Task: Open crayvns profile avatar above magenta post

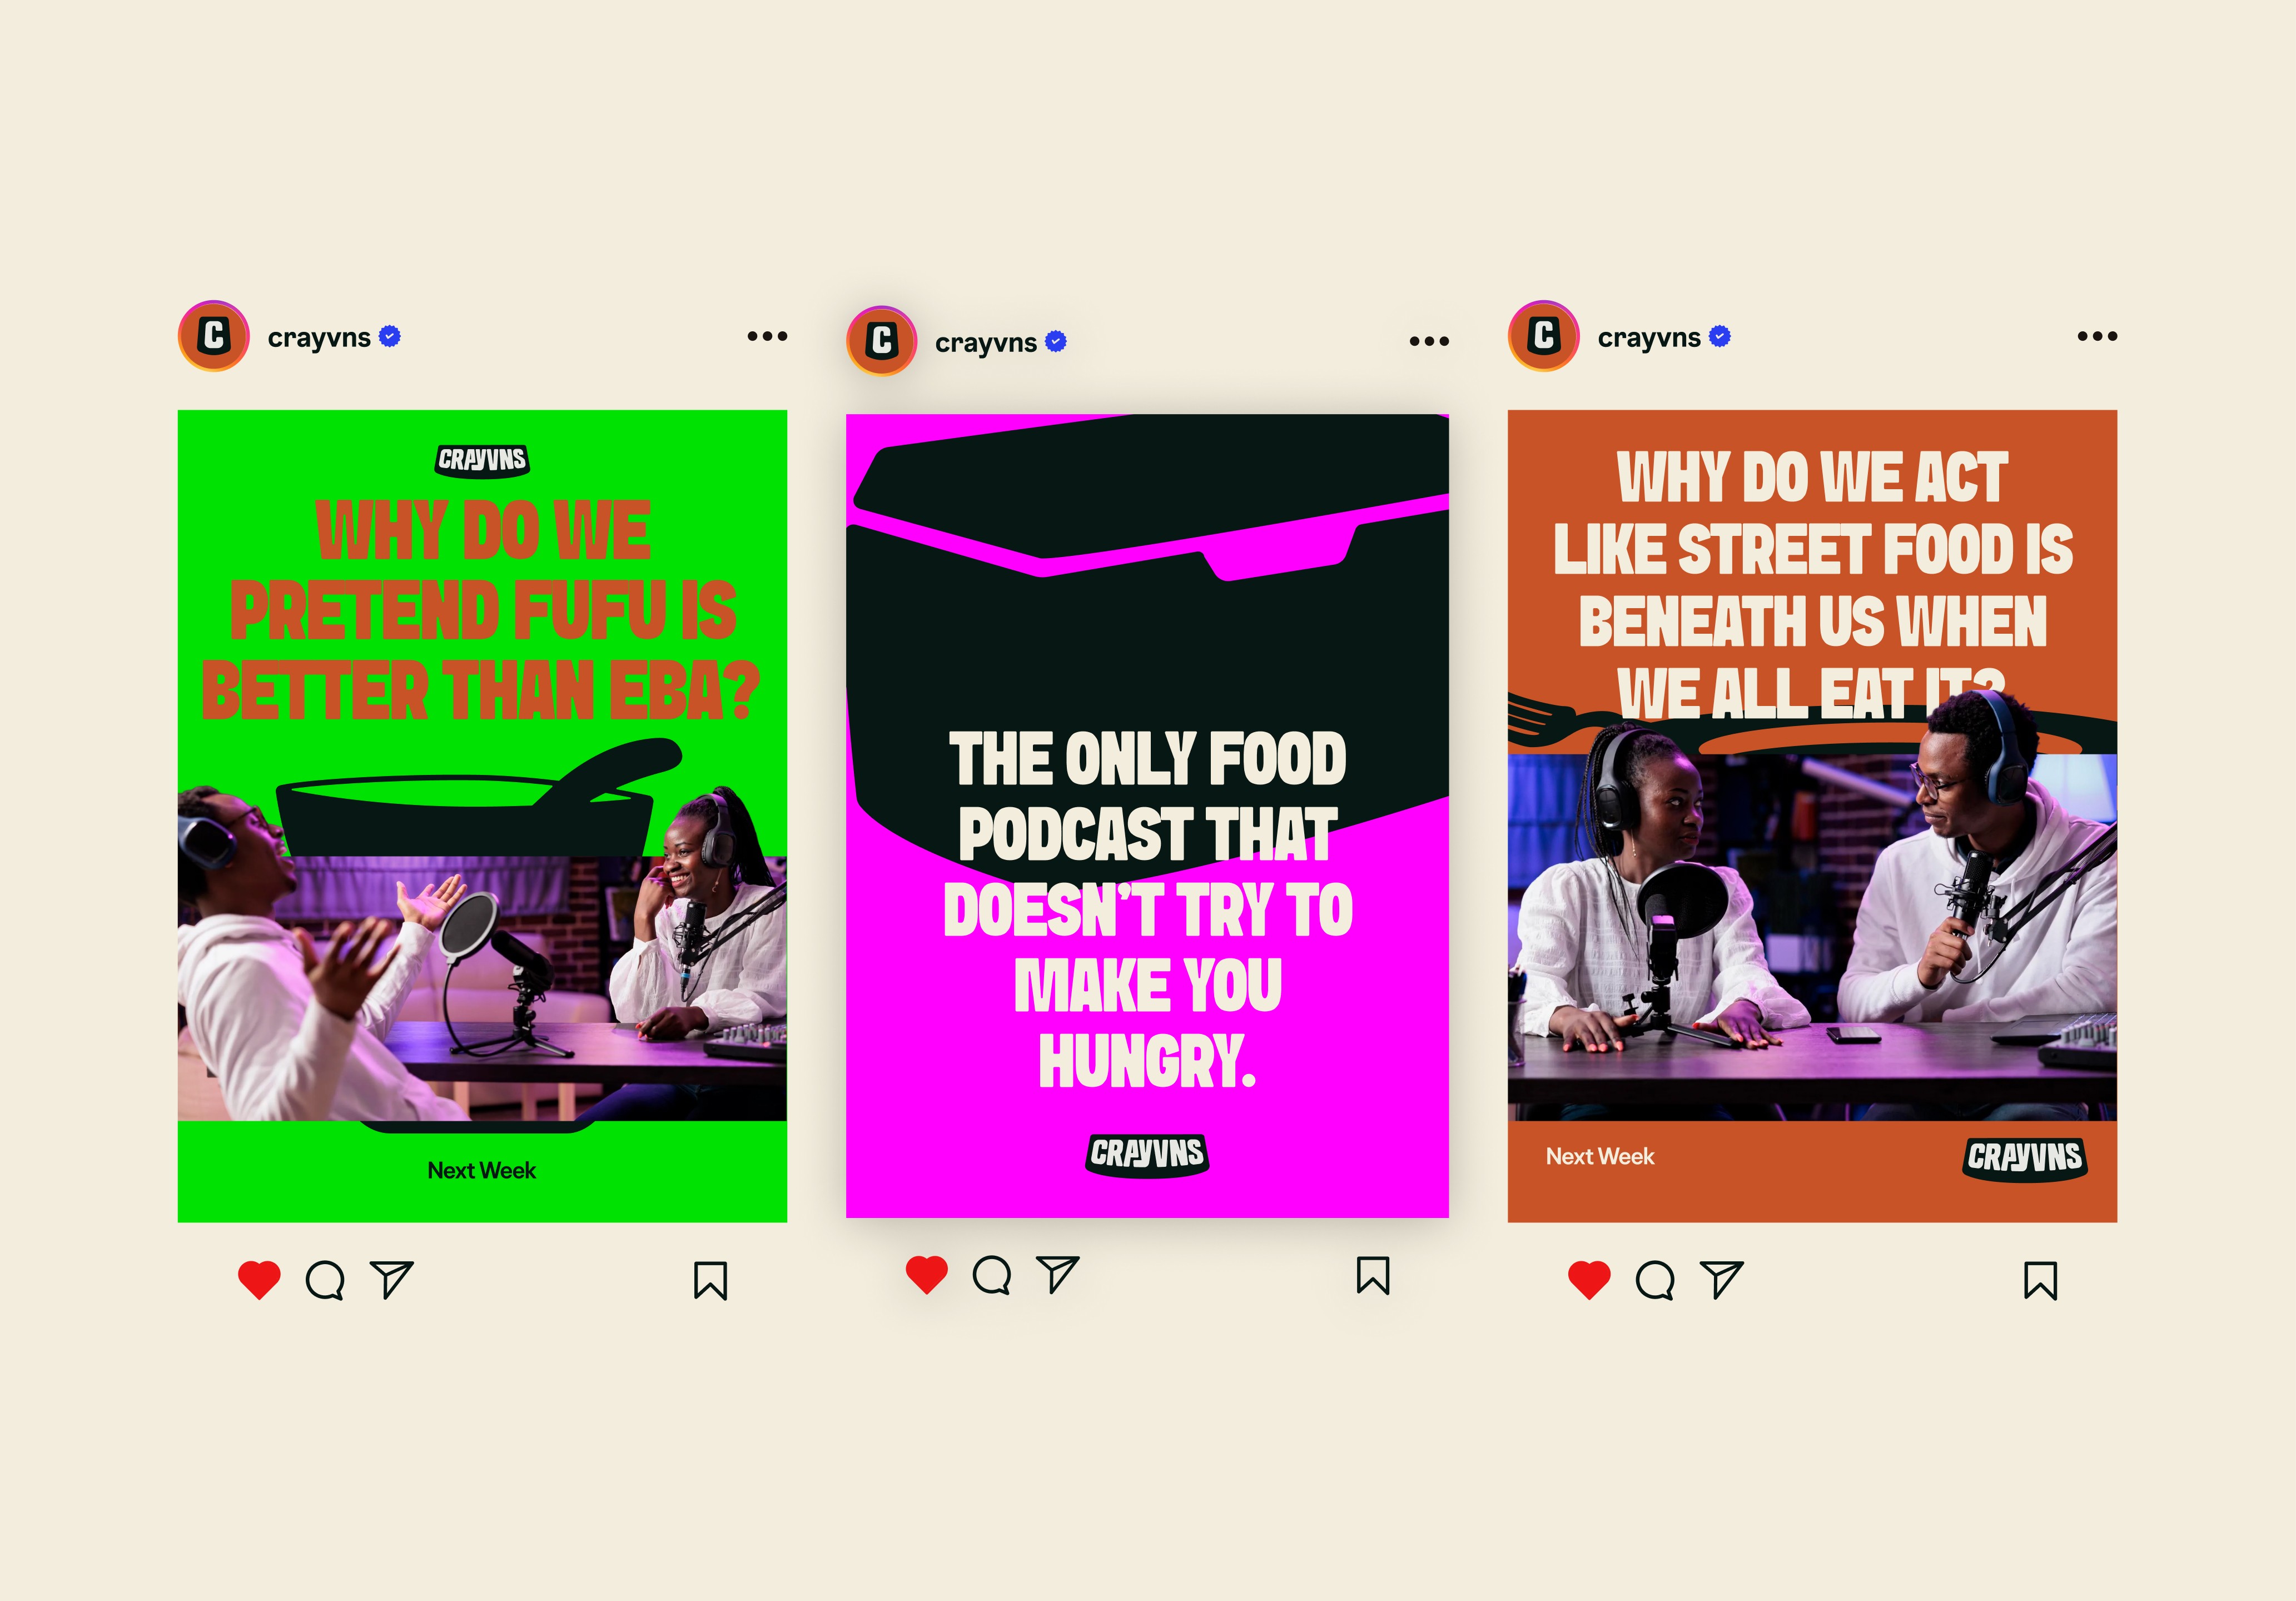Action: click(881, 341)
